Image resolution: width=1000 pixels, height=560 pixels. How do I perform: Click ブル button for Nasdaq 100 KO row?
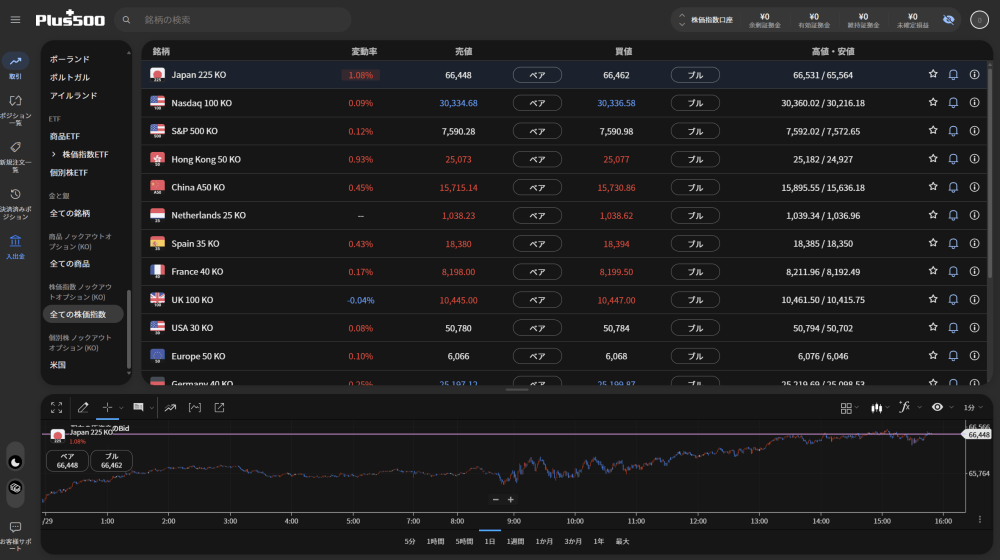tap(695, 103)
